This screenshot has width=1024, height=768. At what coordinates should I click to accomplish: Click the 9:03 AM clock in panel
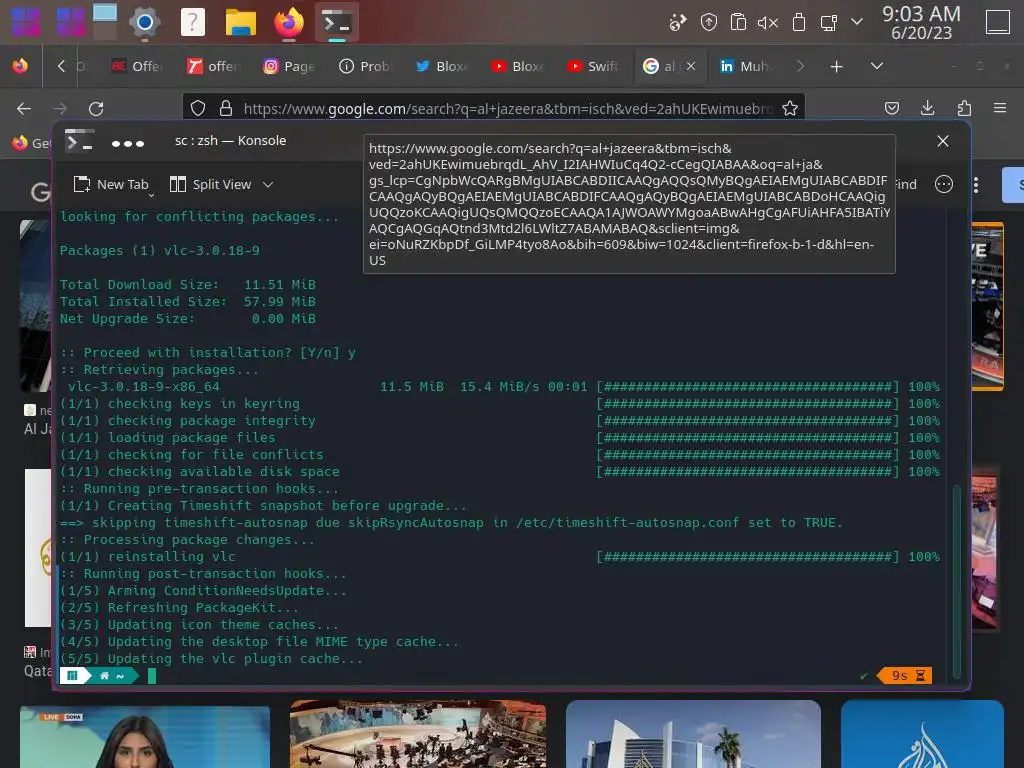tap(921, 22)
